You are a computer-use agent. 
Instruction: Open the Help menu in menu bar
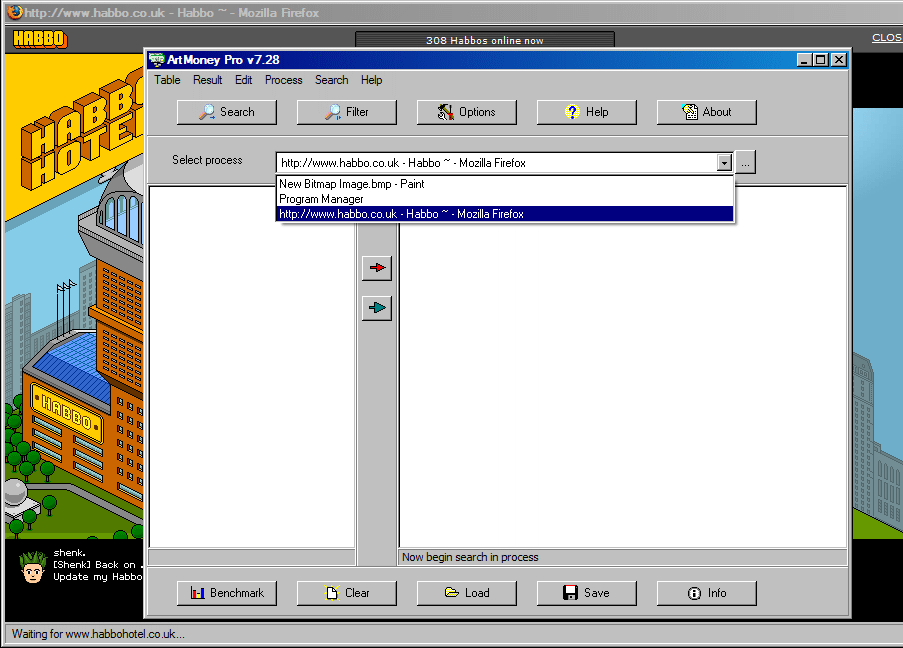click(371, 80)
